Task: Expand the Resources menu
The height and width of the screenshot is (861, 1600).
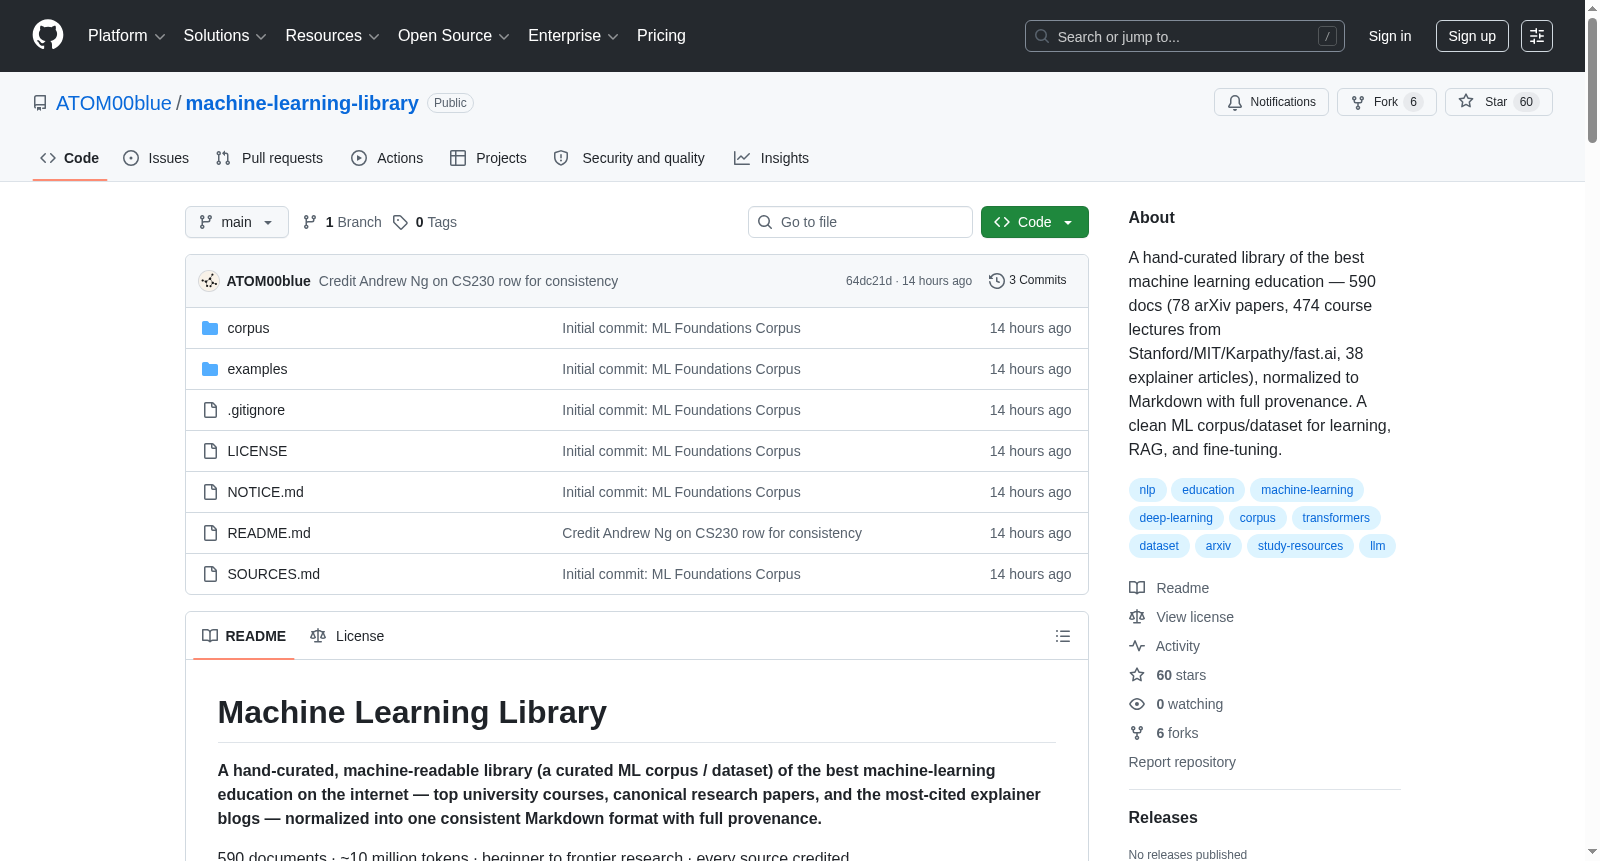Action: (332, 36)
